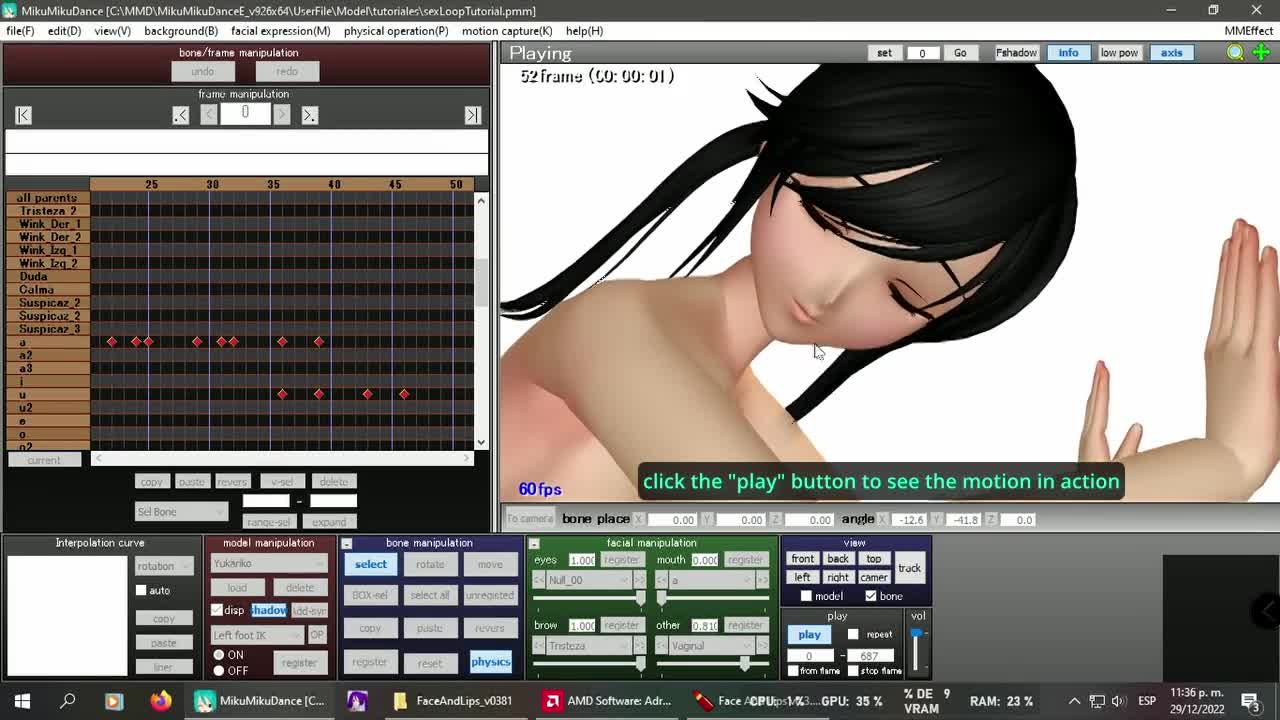
Task: Click the green viewport move cross icon
Action: [x=1261, y=53]
